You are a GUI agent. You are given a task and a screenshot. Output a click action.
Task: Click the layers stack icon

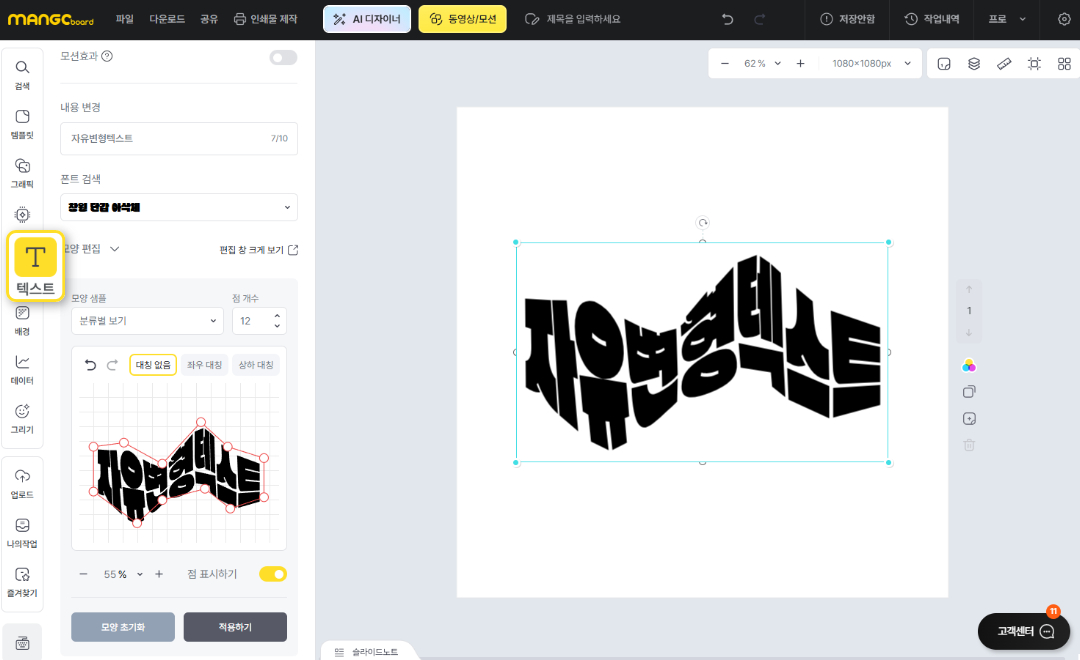(x=973, y=64)
